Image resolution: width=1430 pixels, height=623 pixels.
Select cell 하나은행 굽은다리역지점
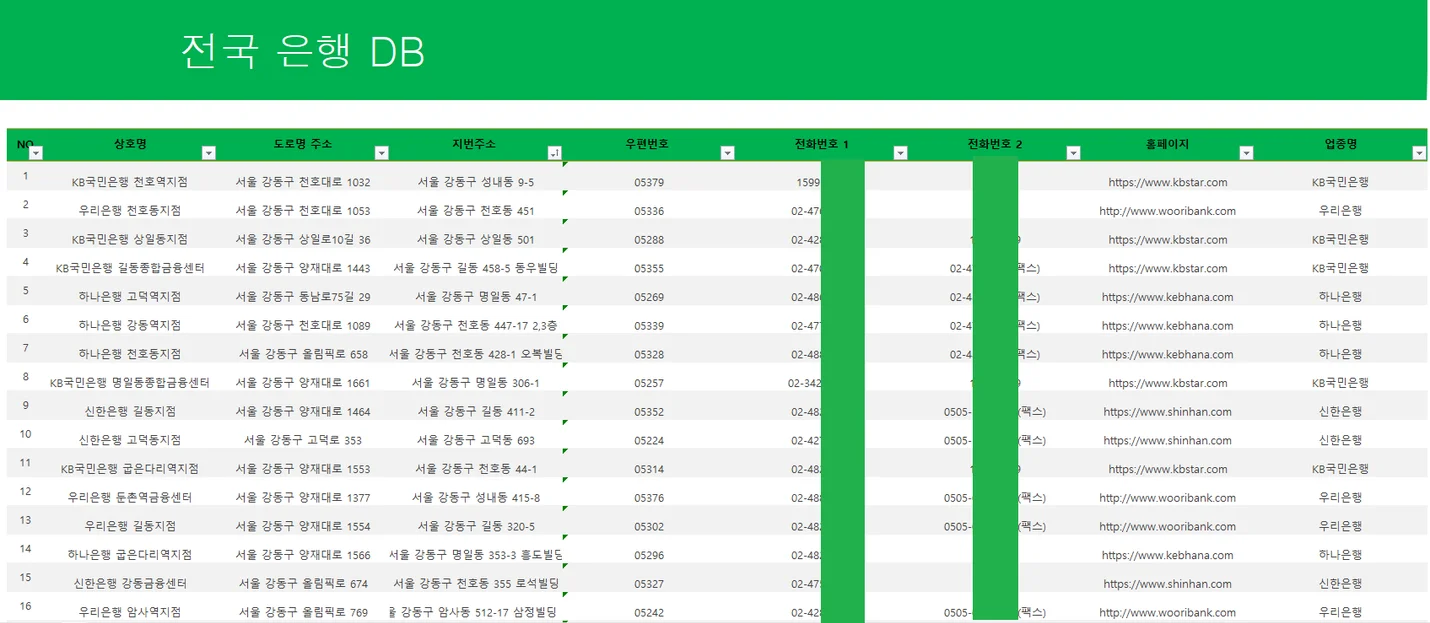(x=130, y=555)
